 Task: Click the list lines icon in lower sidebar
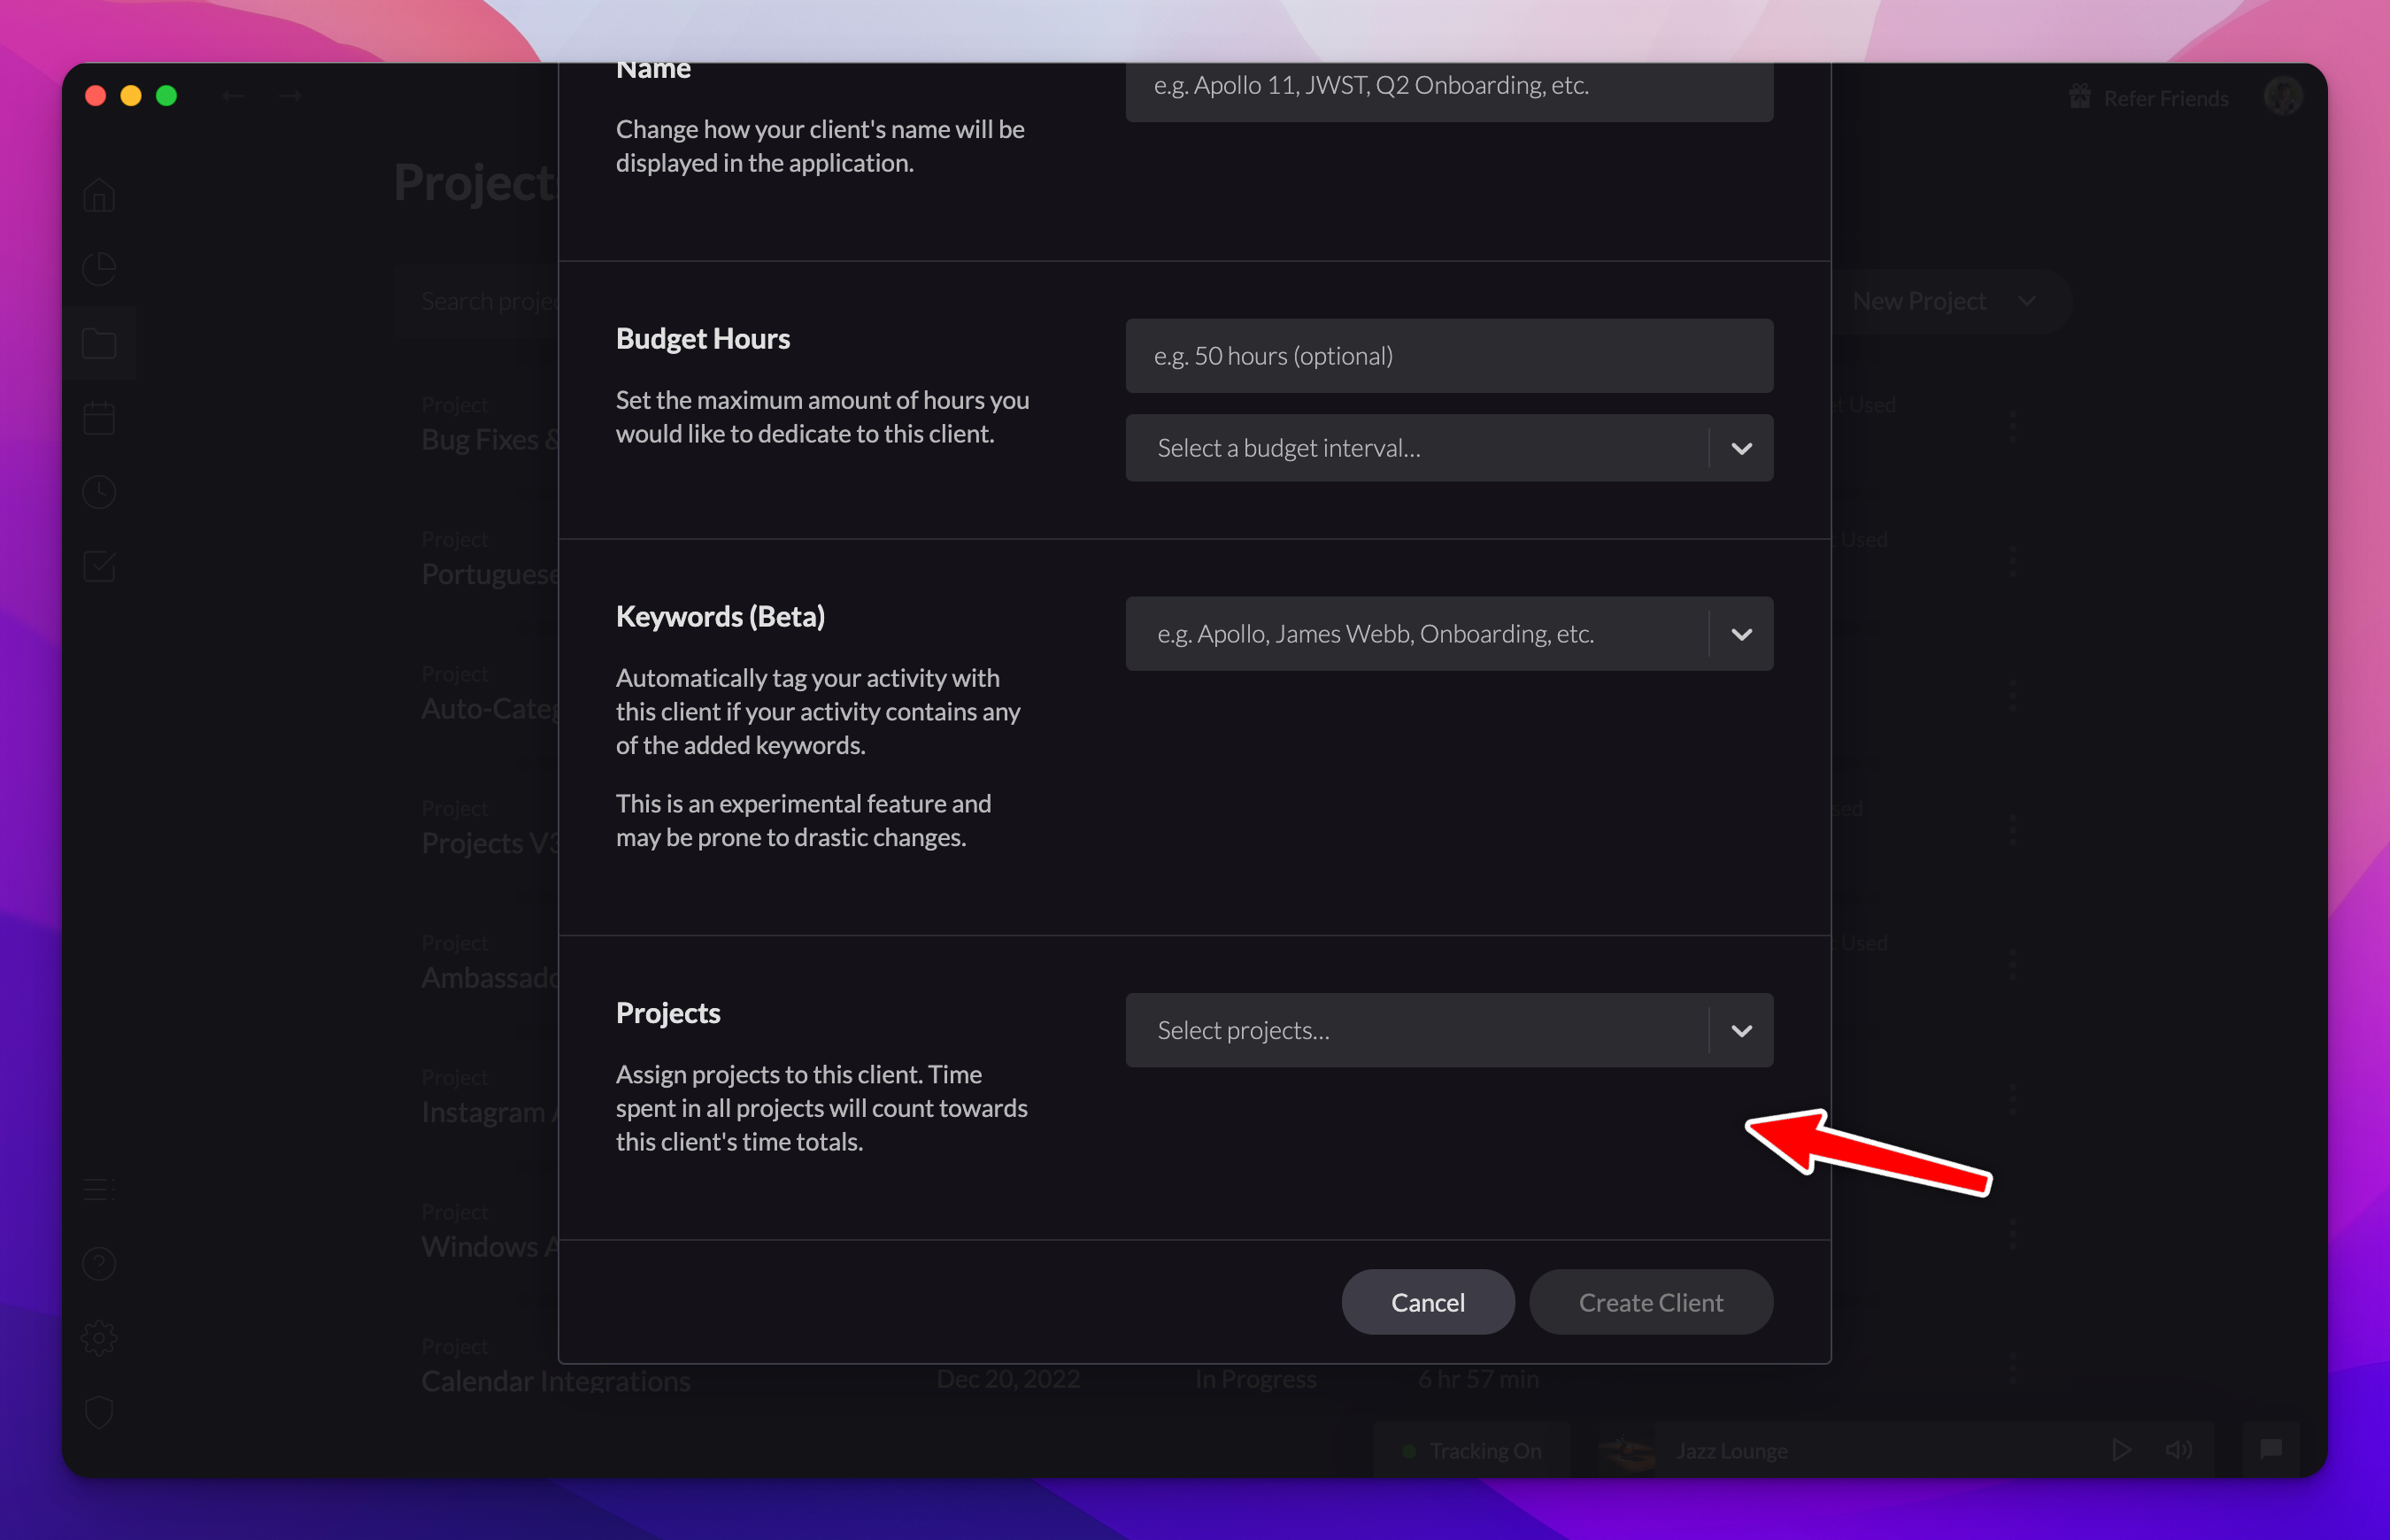tap(99, 1189)
